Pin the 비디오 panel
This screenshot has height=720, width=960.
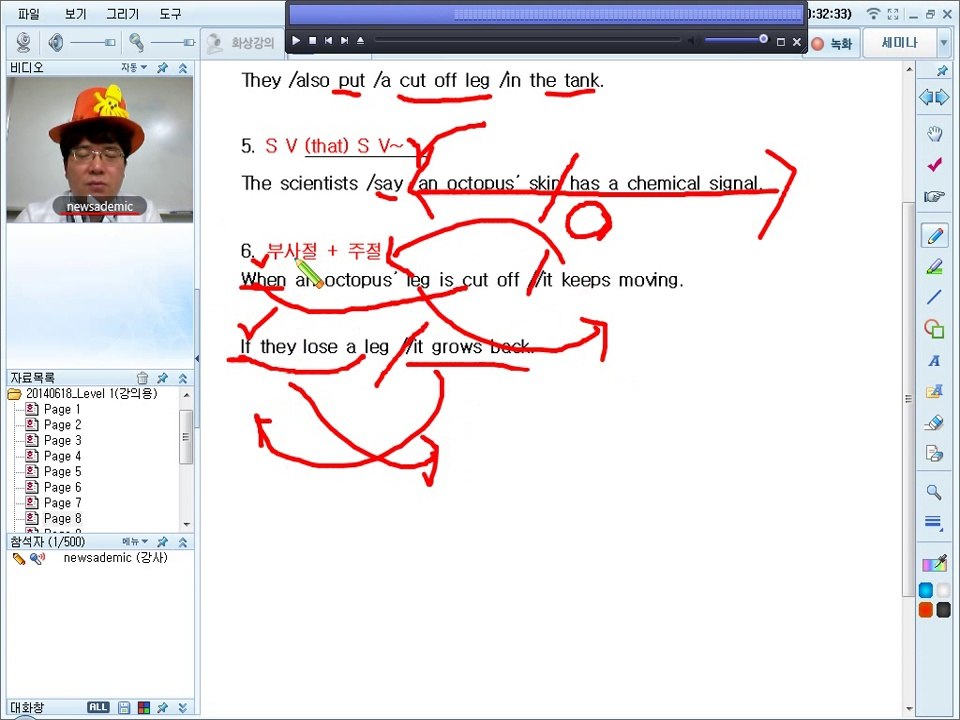pos(162,68)
